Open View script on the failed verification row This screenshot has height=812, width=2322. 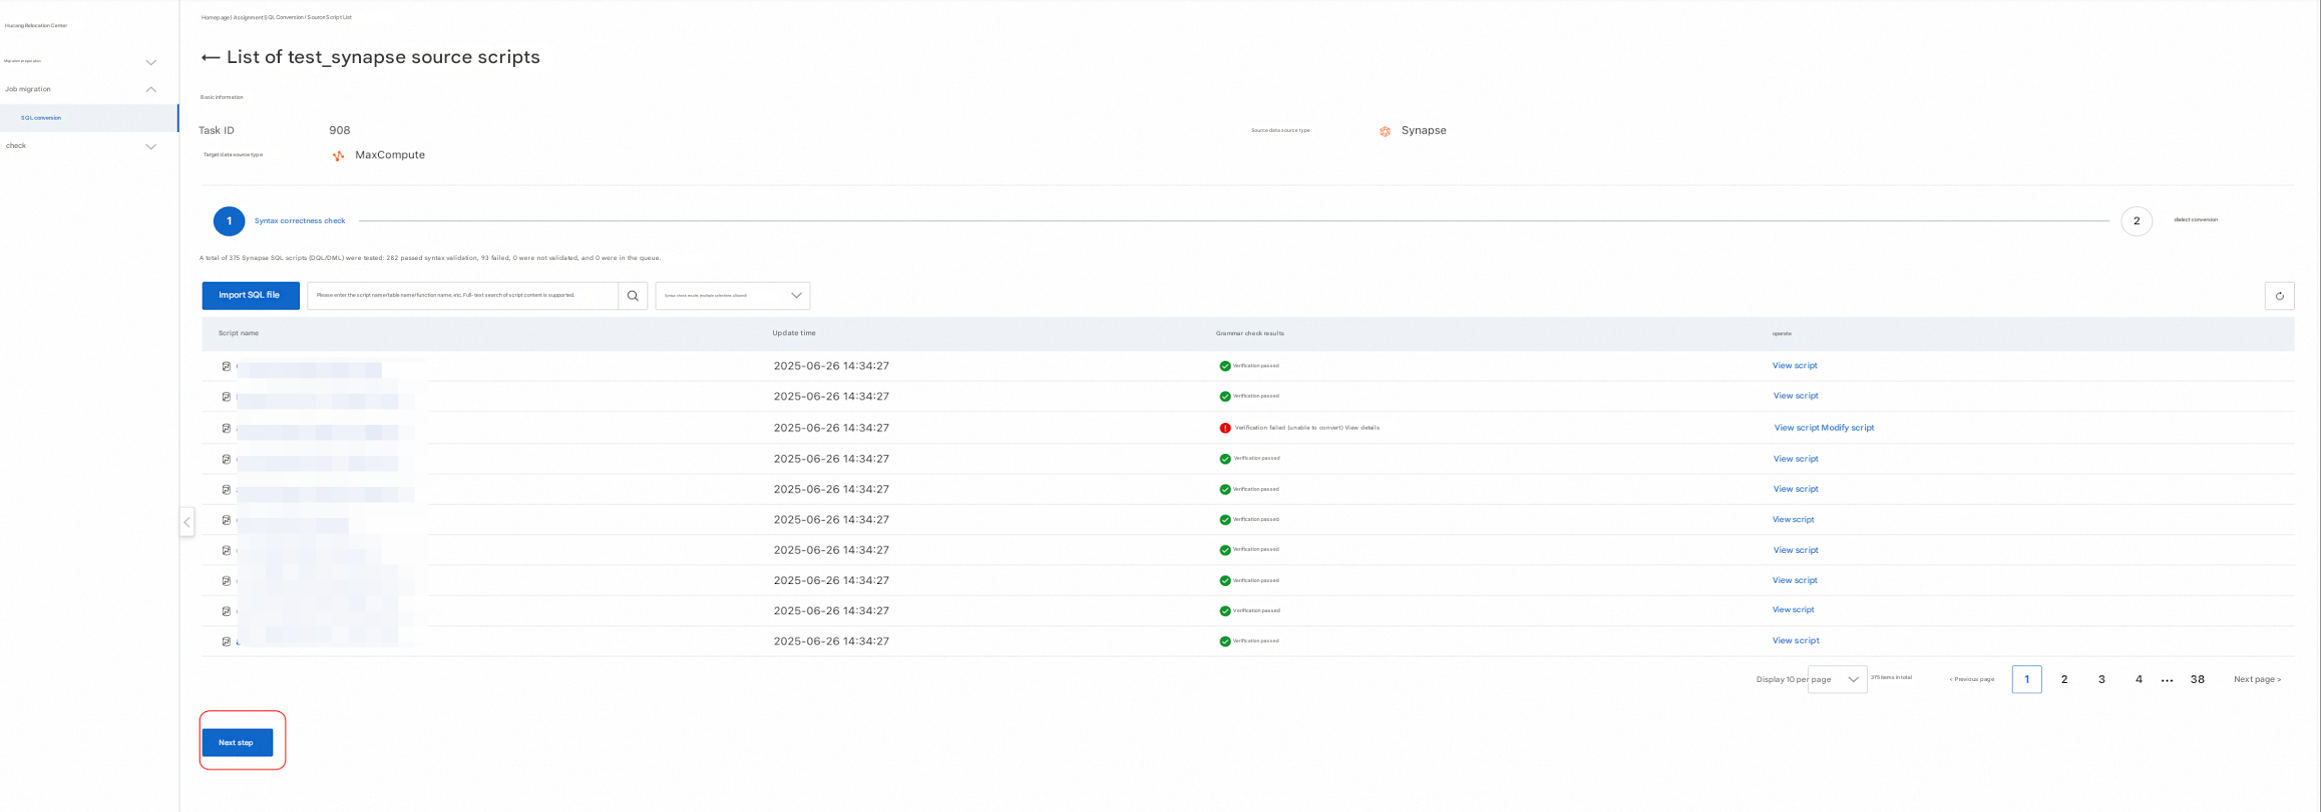(1796, 428)
